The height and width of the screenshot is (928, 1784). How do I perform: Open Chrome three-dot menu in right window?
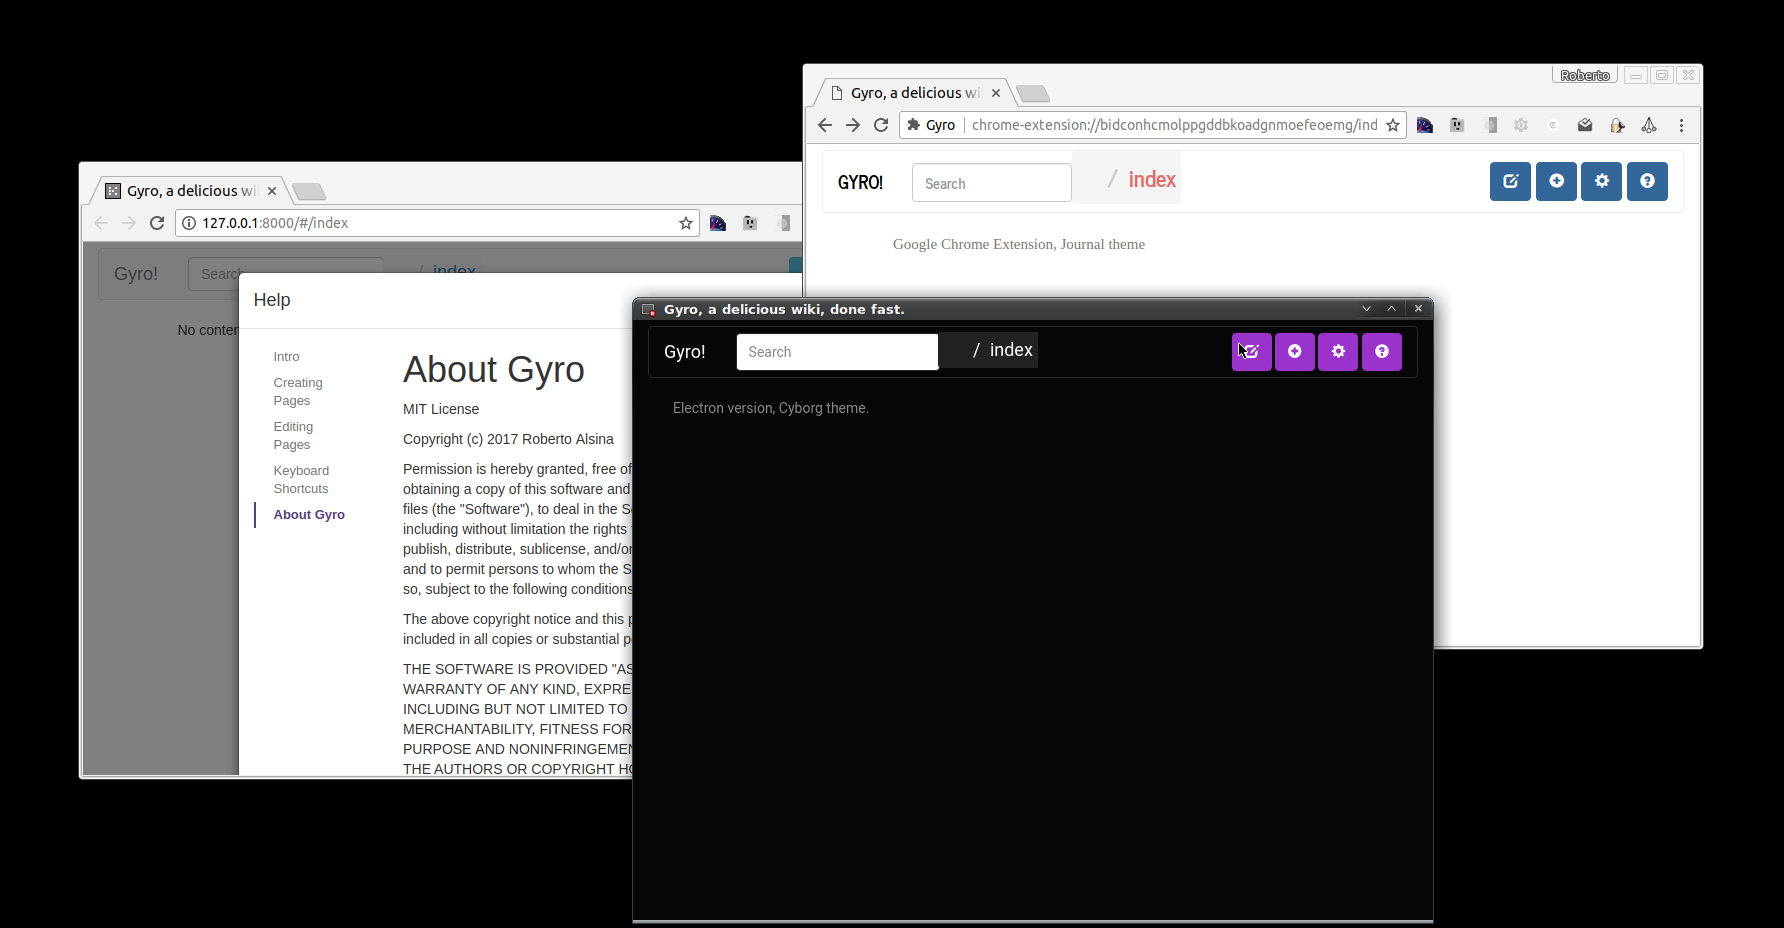(x=1681, y=125)
